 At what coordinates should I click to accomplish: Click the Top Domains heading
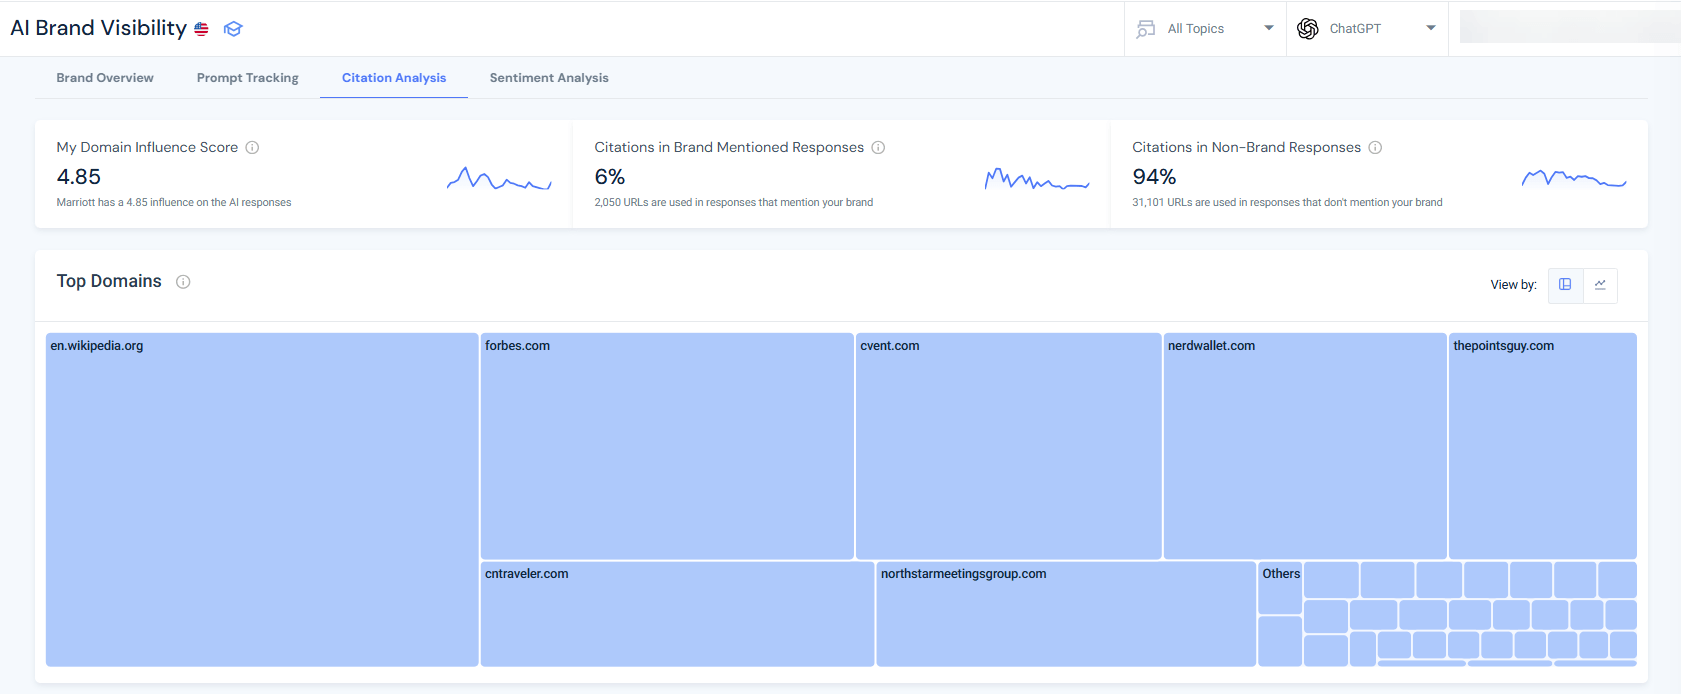[109, 281]
